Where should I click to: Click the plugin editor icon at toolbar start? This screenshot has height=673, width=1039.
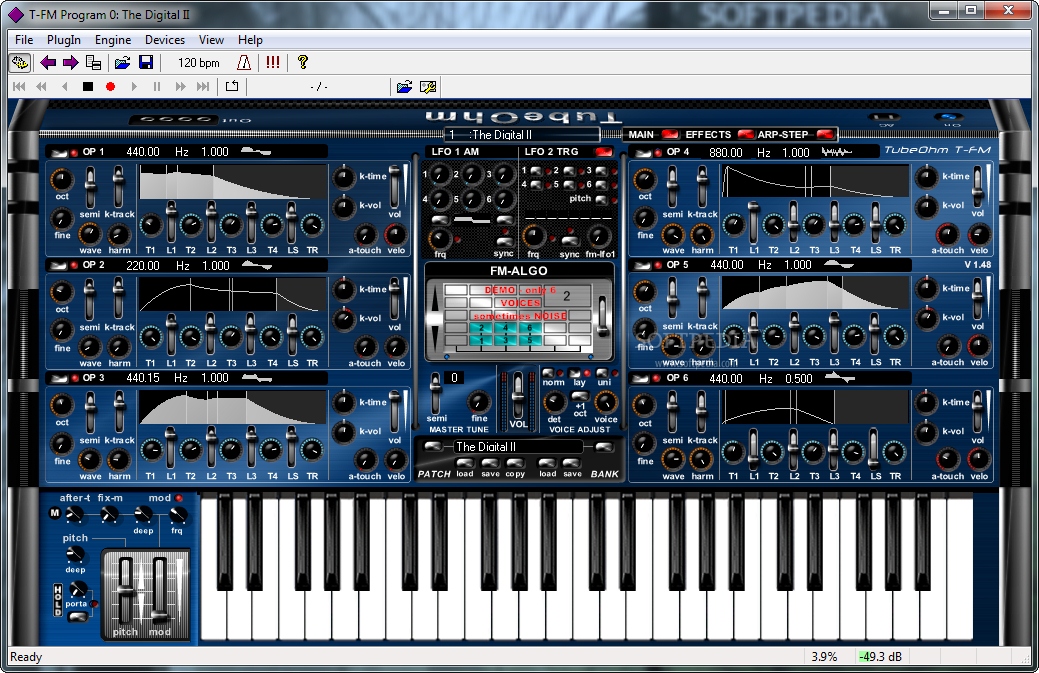[x=20, y=63]
